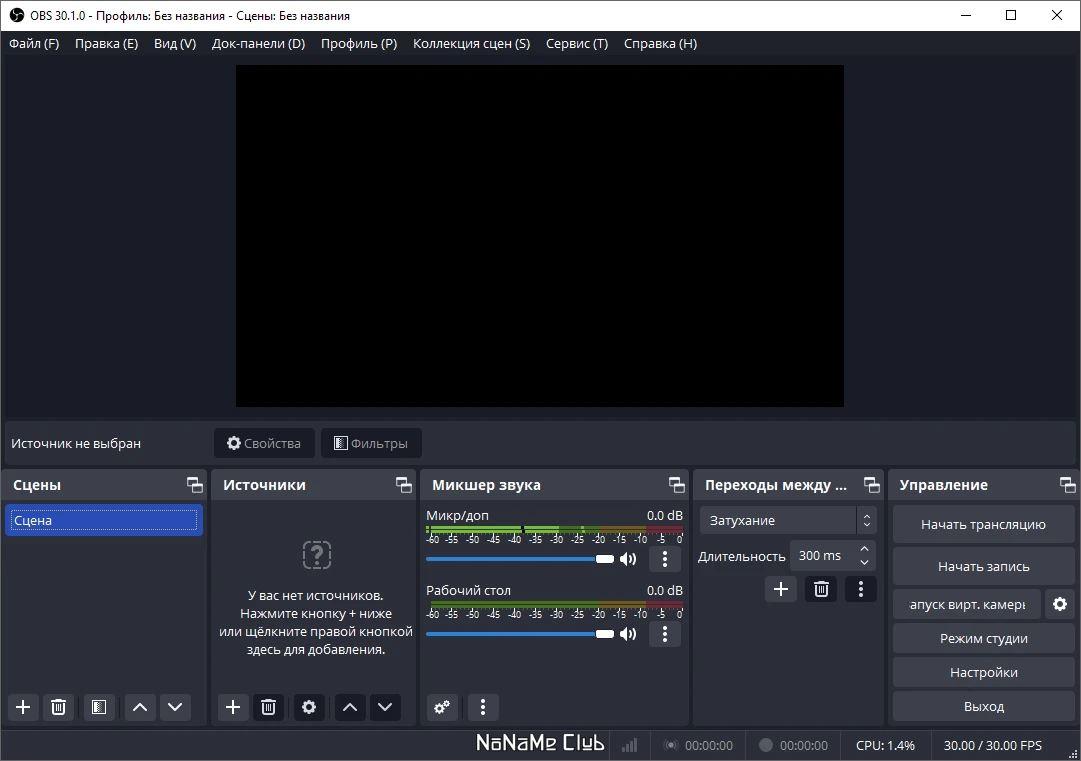The width and height of the screenshot is (1081, 761).
Task: Add a new scene with plus icon
Action: point(23,707)
